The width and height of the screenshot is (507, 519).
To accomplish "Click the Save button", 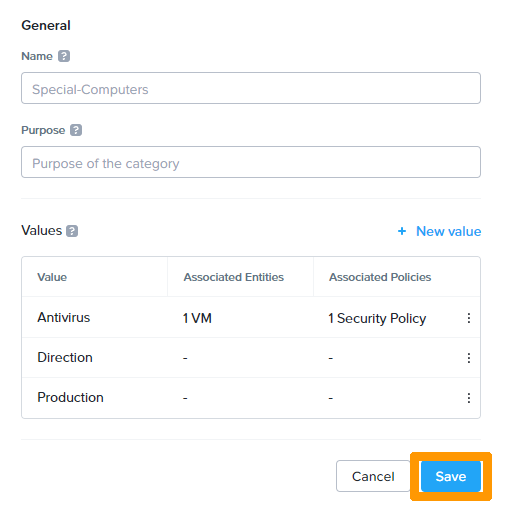I will pos(451,476).
